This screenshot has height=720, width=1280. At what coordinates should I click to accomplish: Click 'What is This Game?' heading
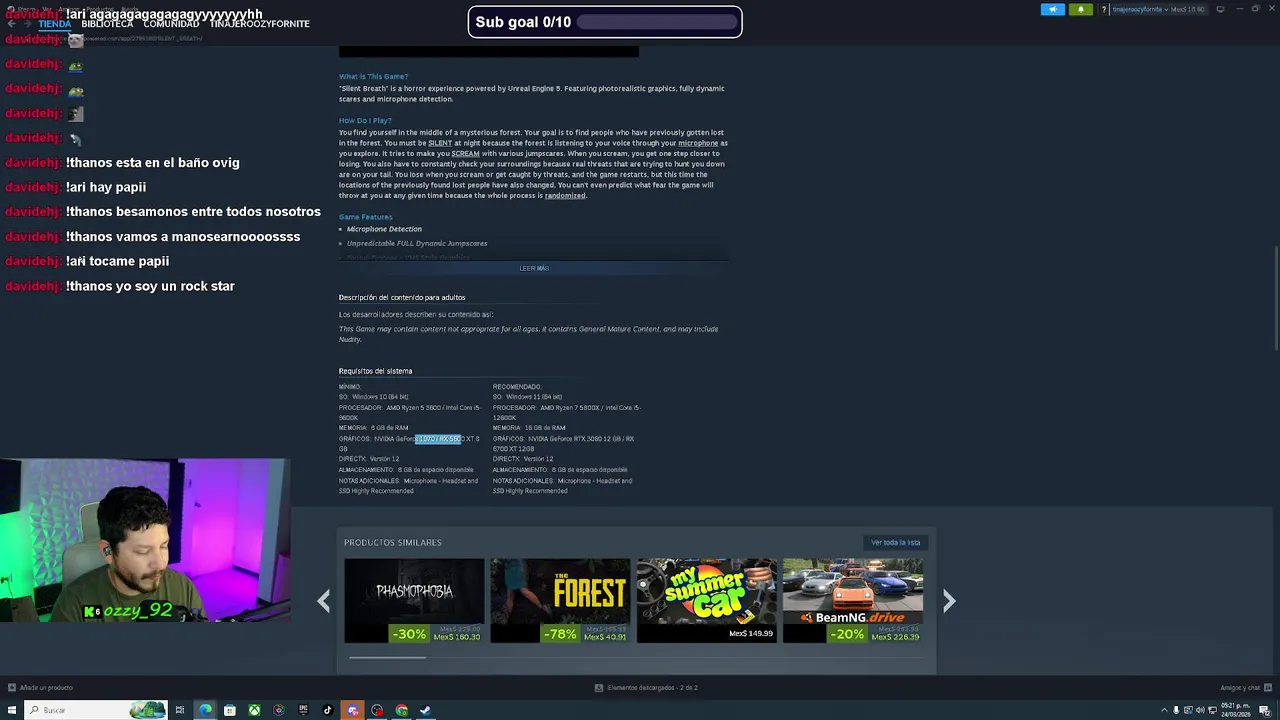(x=373, y=76)
